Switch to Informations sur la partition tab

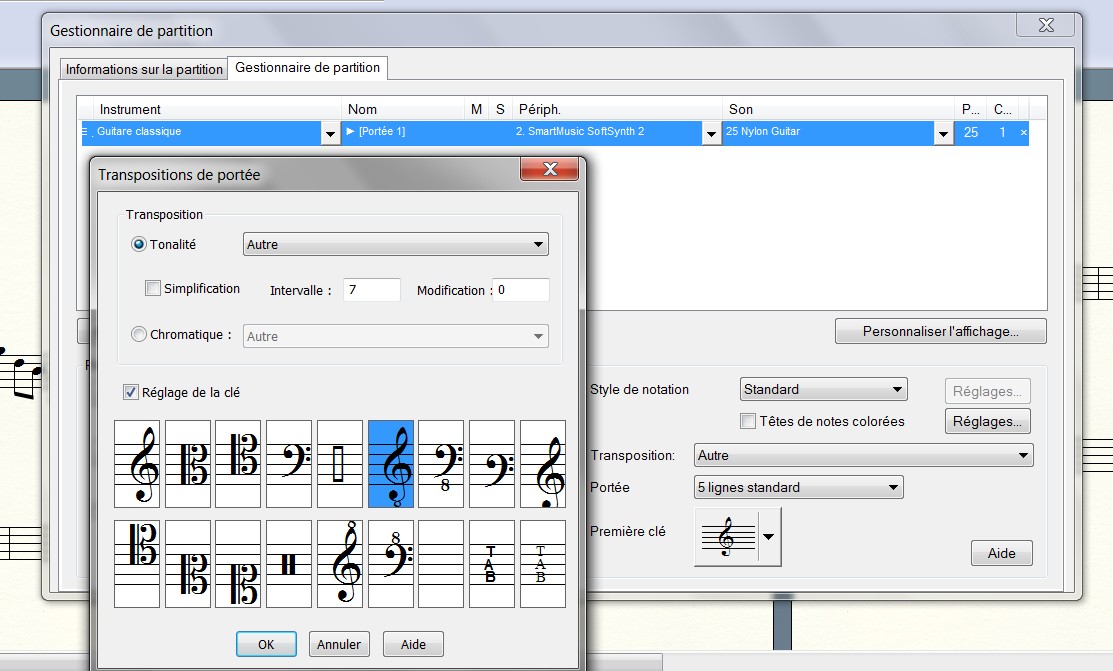click(144, 69)
